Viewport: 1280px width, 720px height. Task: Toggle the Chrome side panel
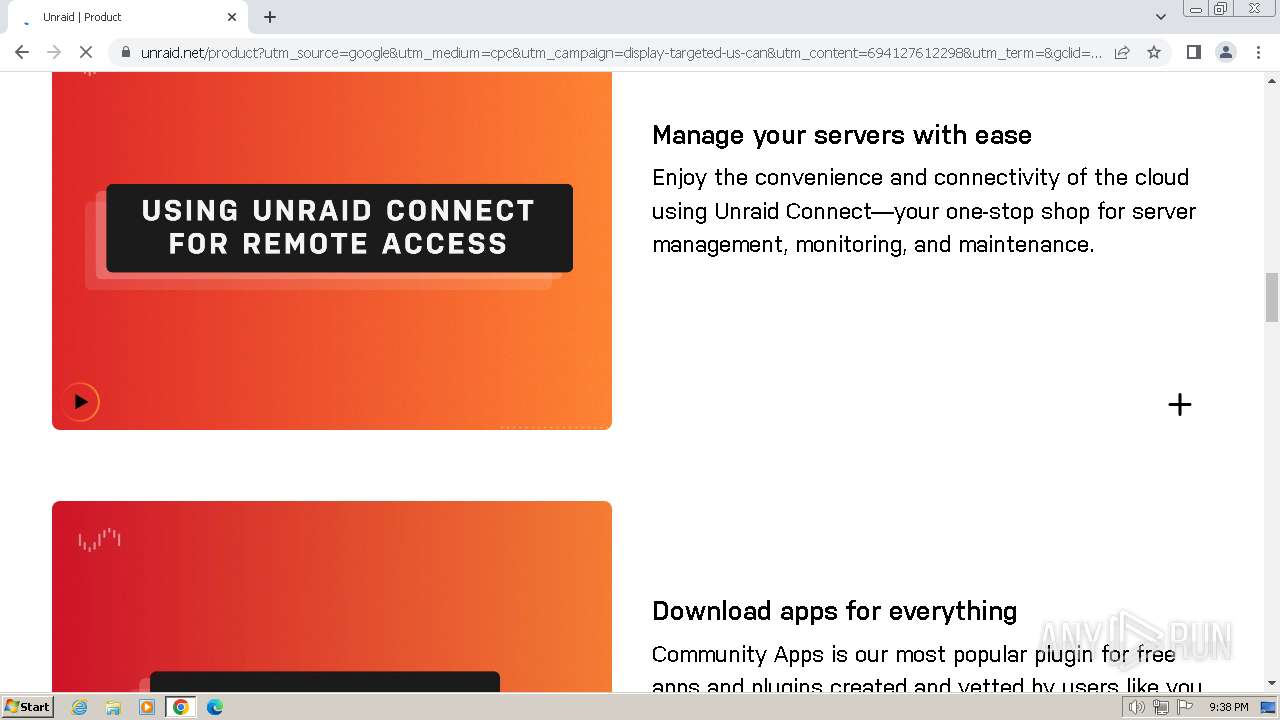(x=1193, y=52)
